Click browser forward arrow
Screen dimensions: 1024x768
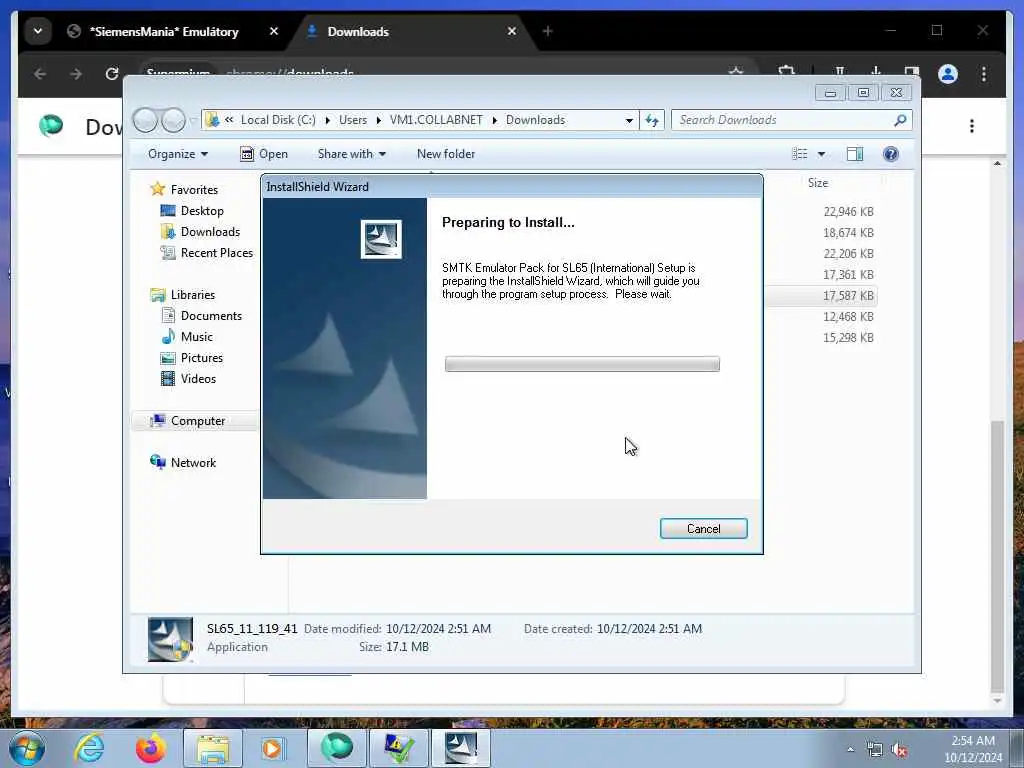coord(76,74)
